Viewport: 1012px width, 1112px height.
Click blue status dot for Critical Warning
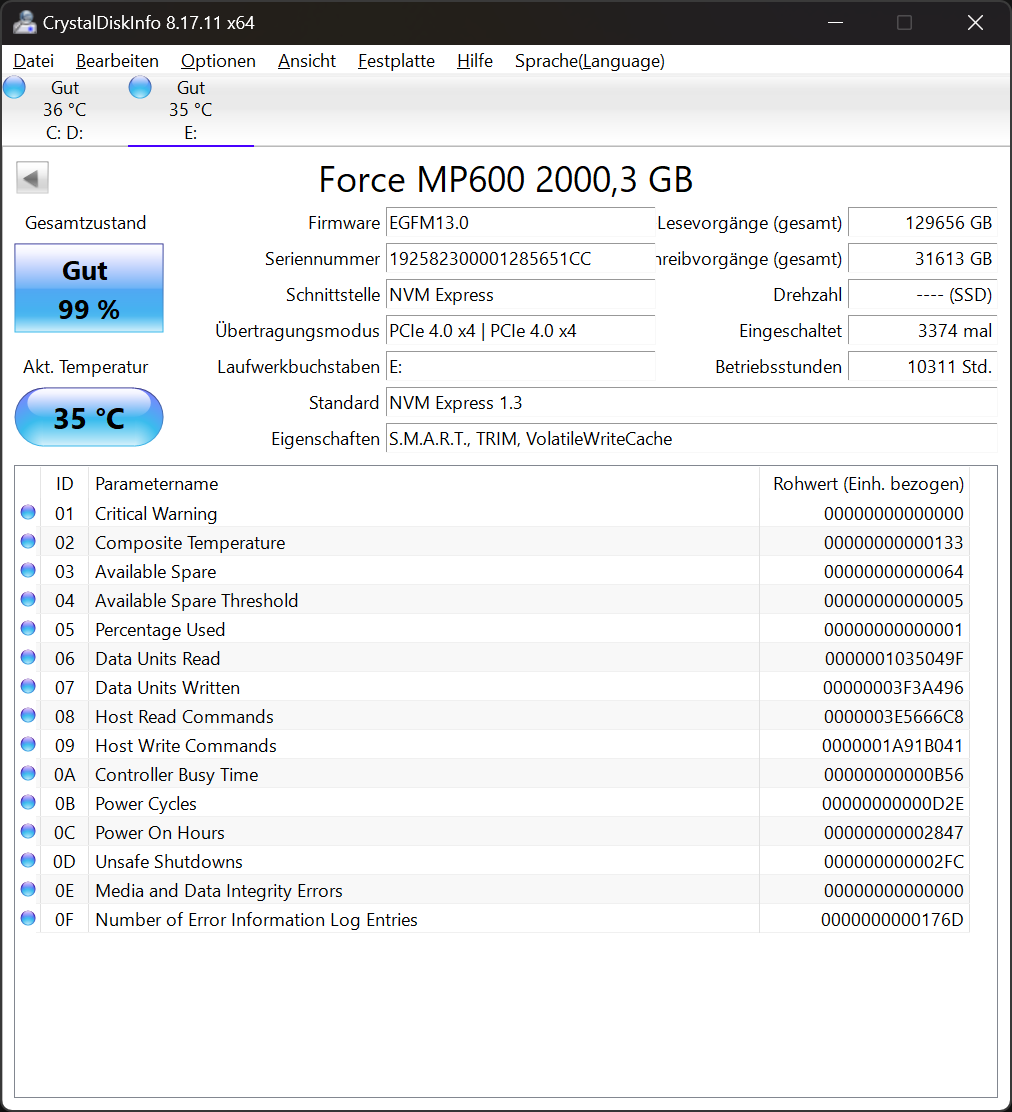coord(28,512)
